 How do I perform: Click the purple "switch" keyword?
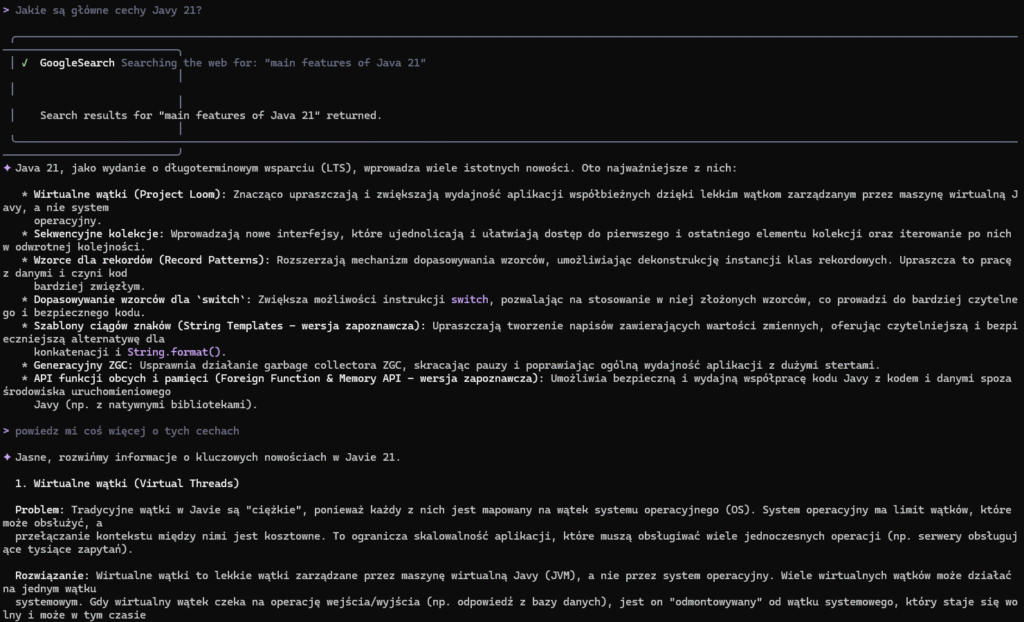pyautogui.click(x=469, y=299)
